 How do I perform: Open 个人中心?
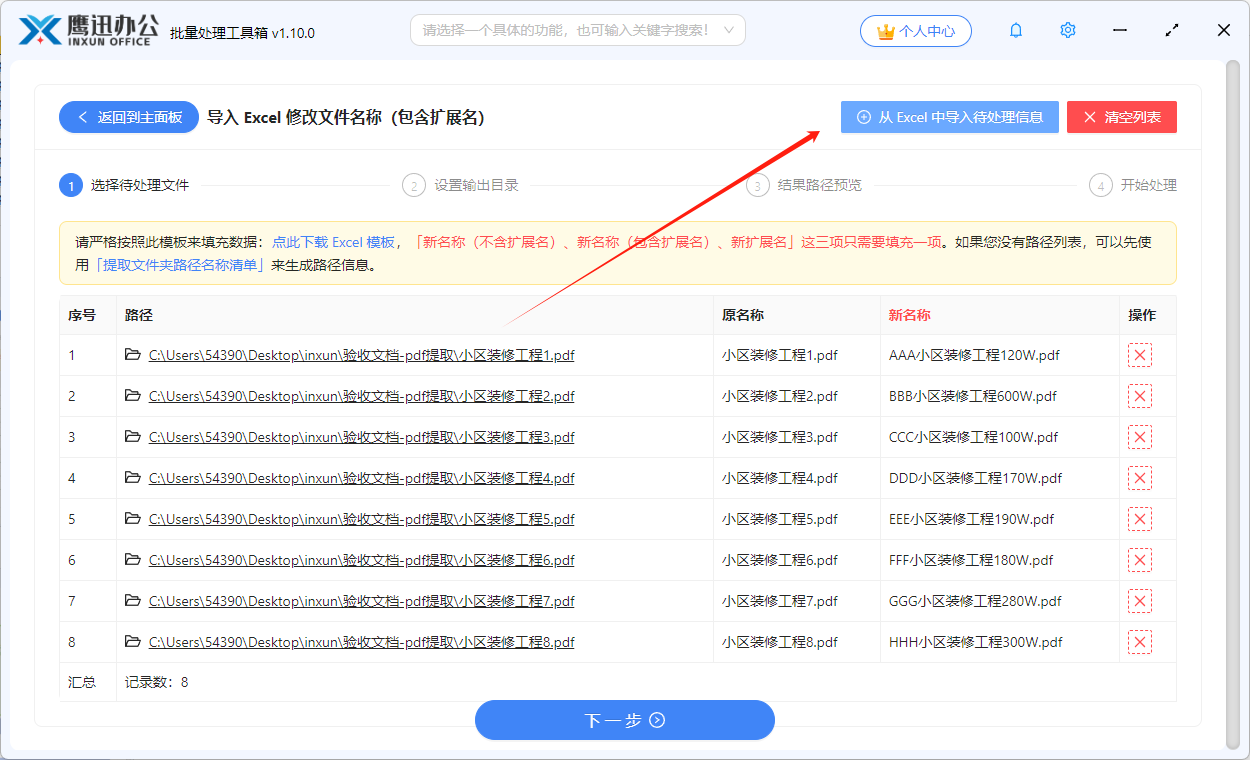click(x=915, y=31)
